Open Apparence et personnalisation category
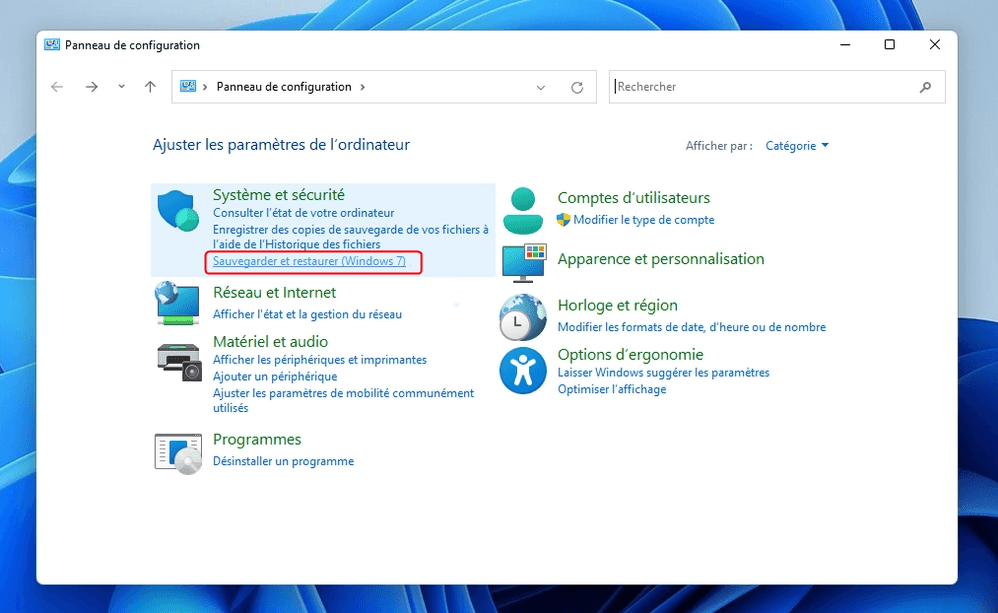 click(661, 259)
